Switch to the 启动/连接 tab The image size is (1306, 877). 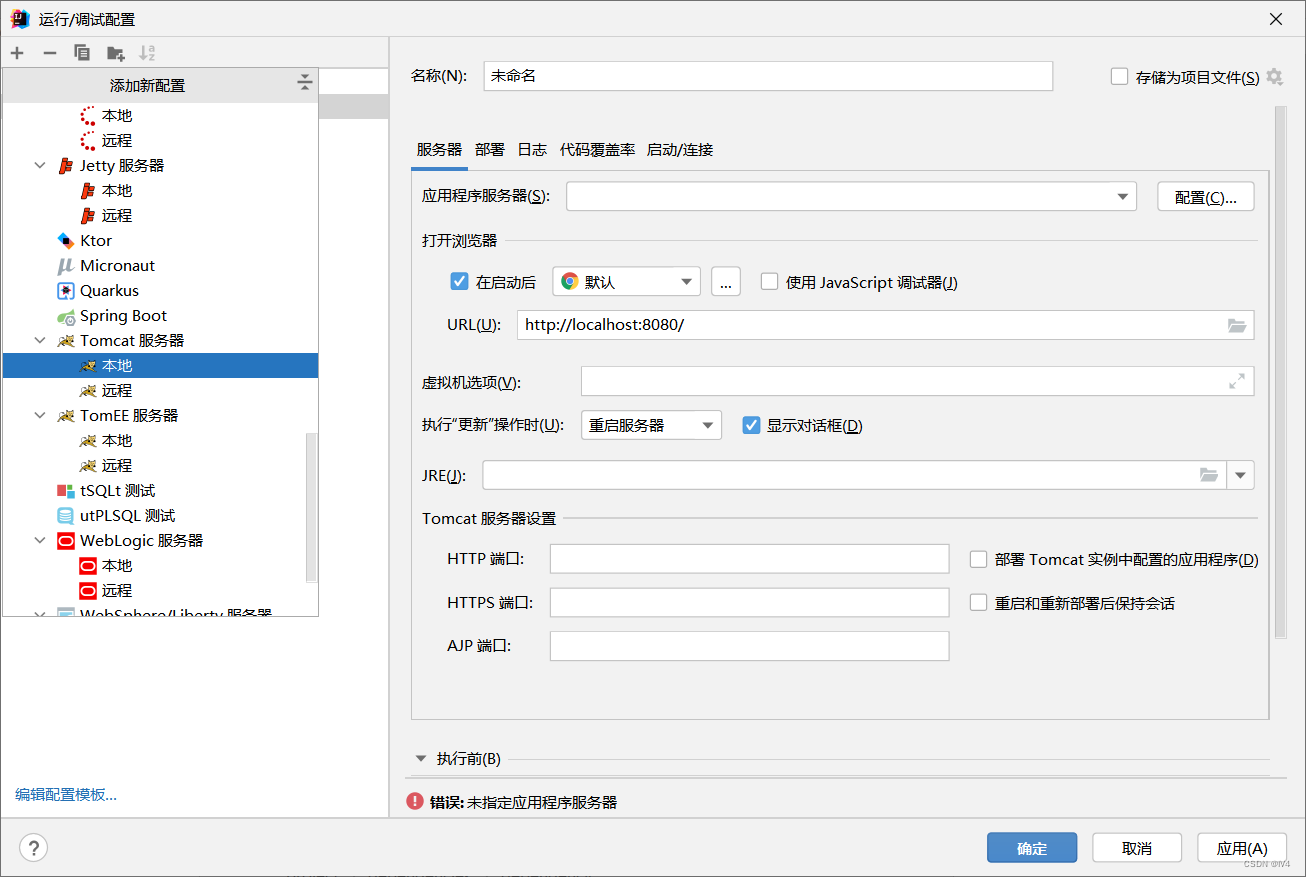click(680, 150)
